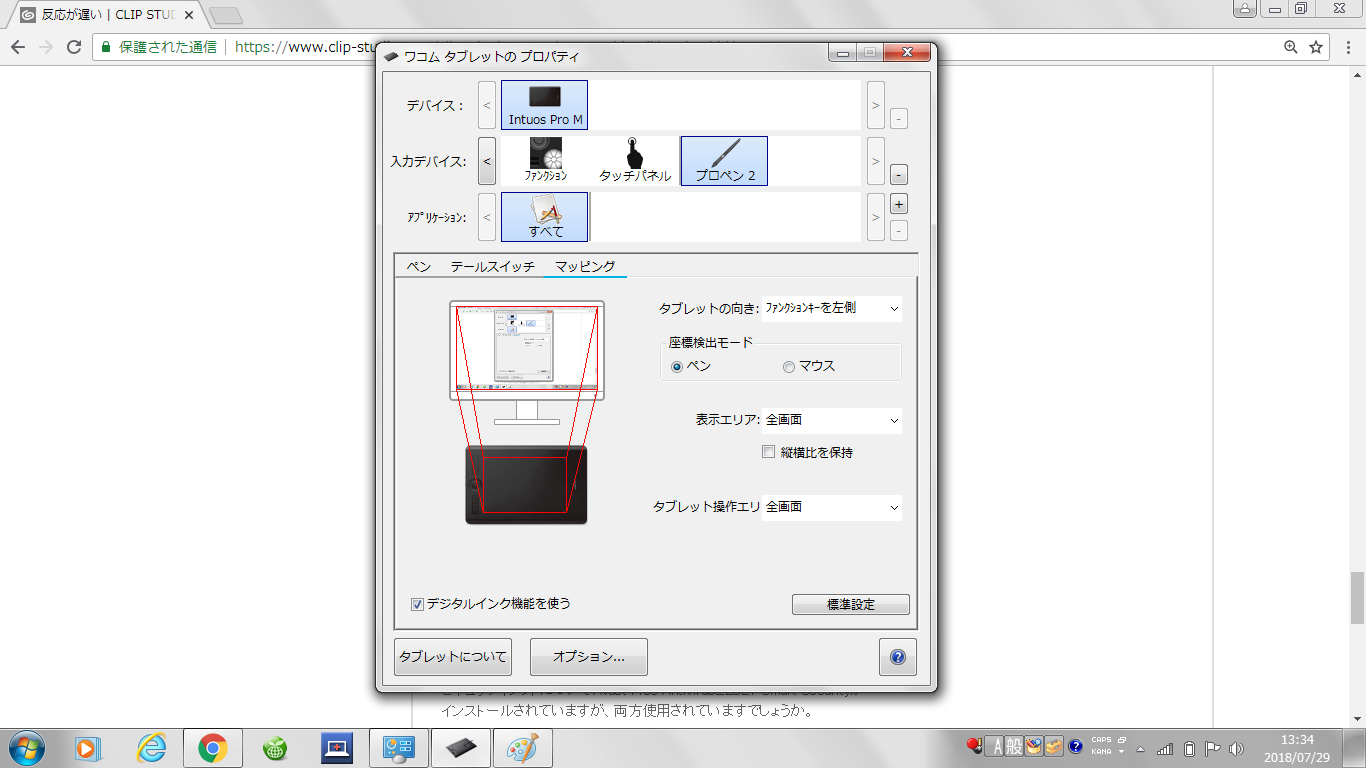Switch to the ペン tab

click(x=419, y=267)
